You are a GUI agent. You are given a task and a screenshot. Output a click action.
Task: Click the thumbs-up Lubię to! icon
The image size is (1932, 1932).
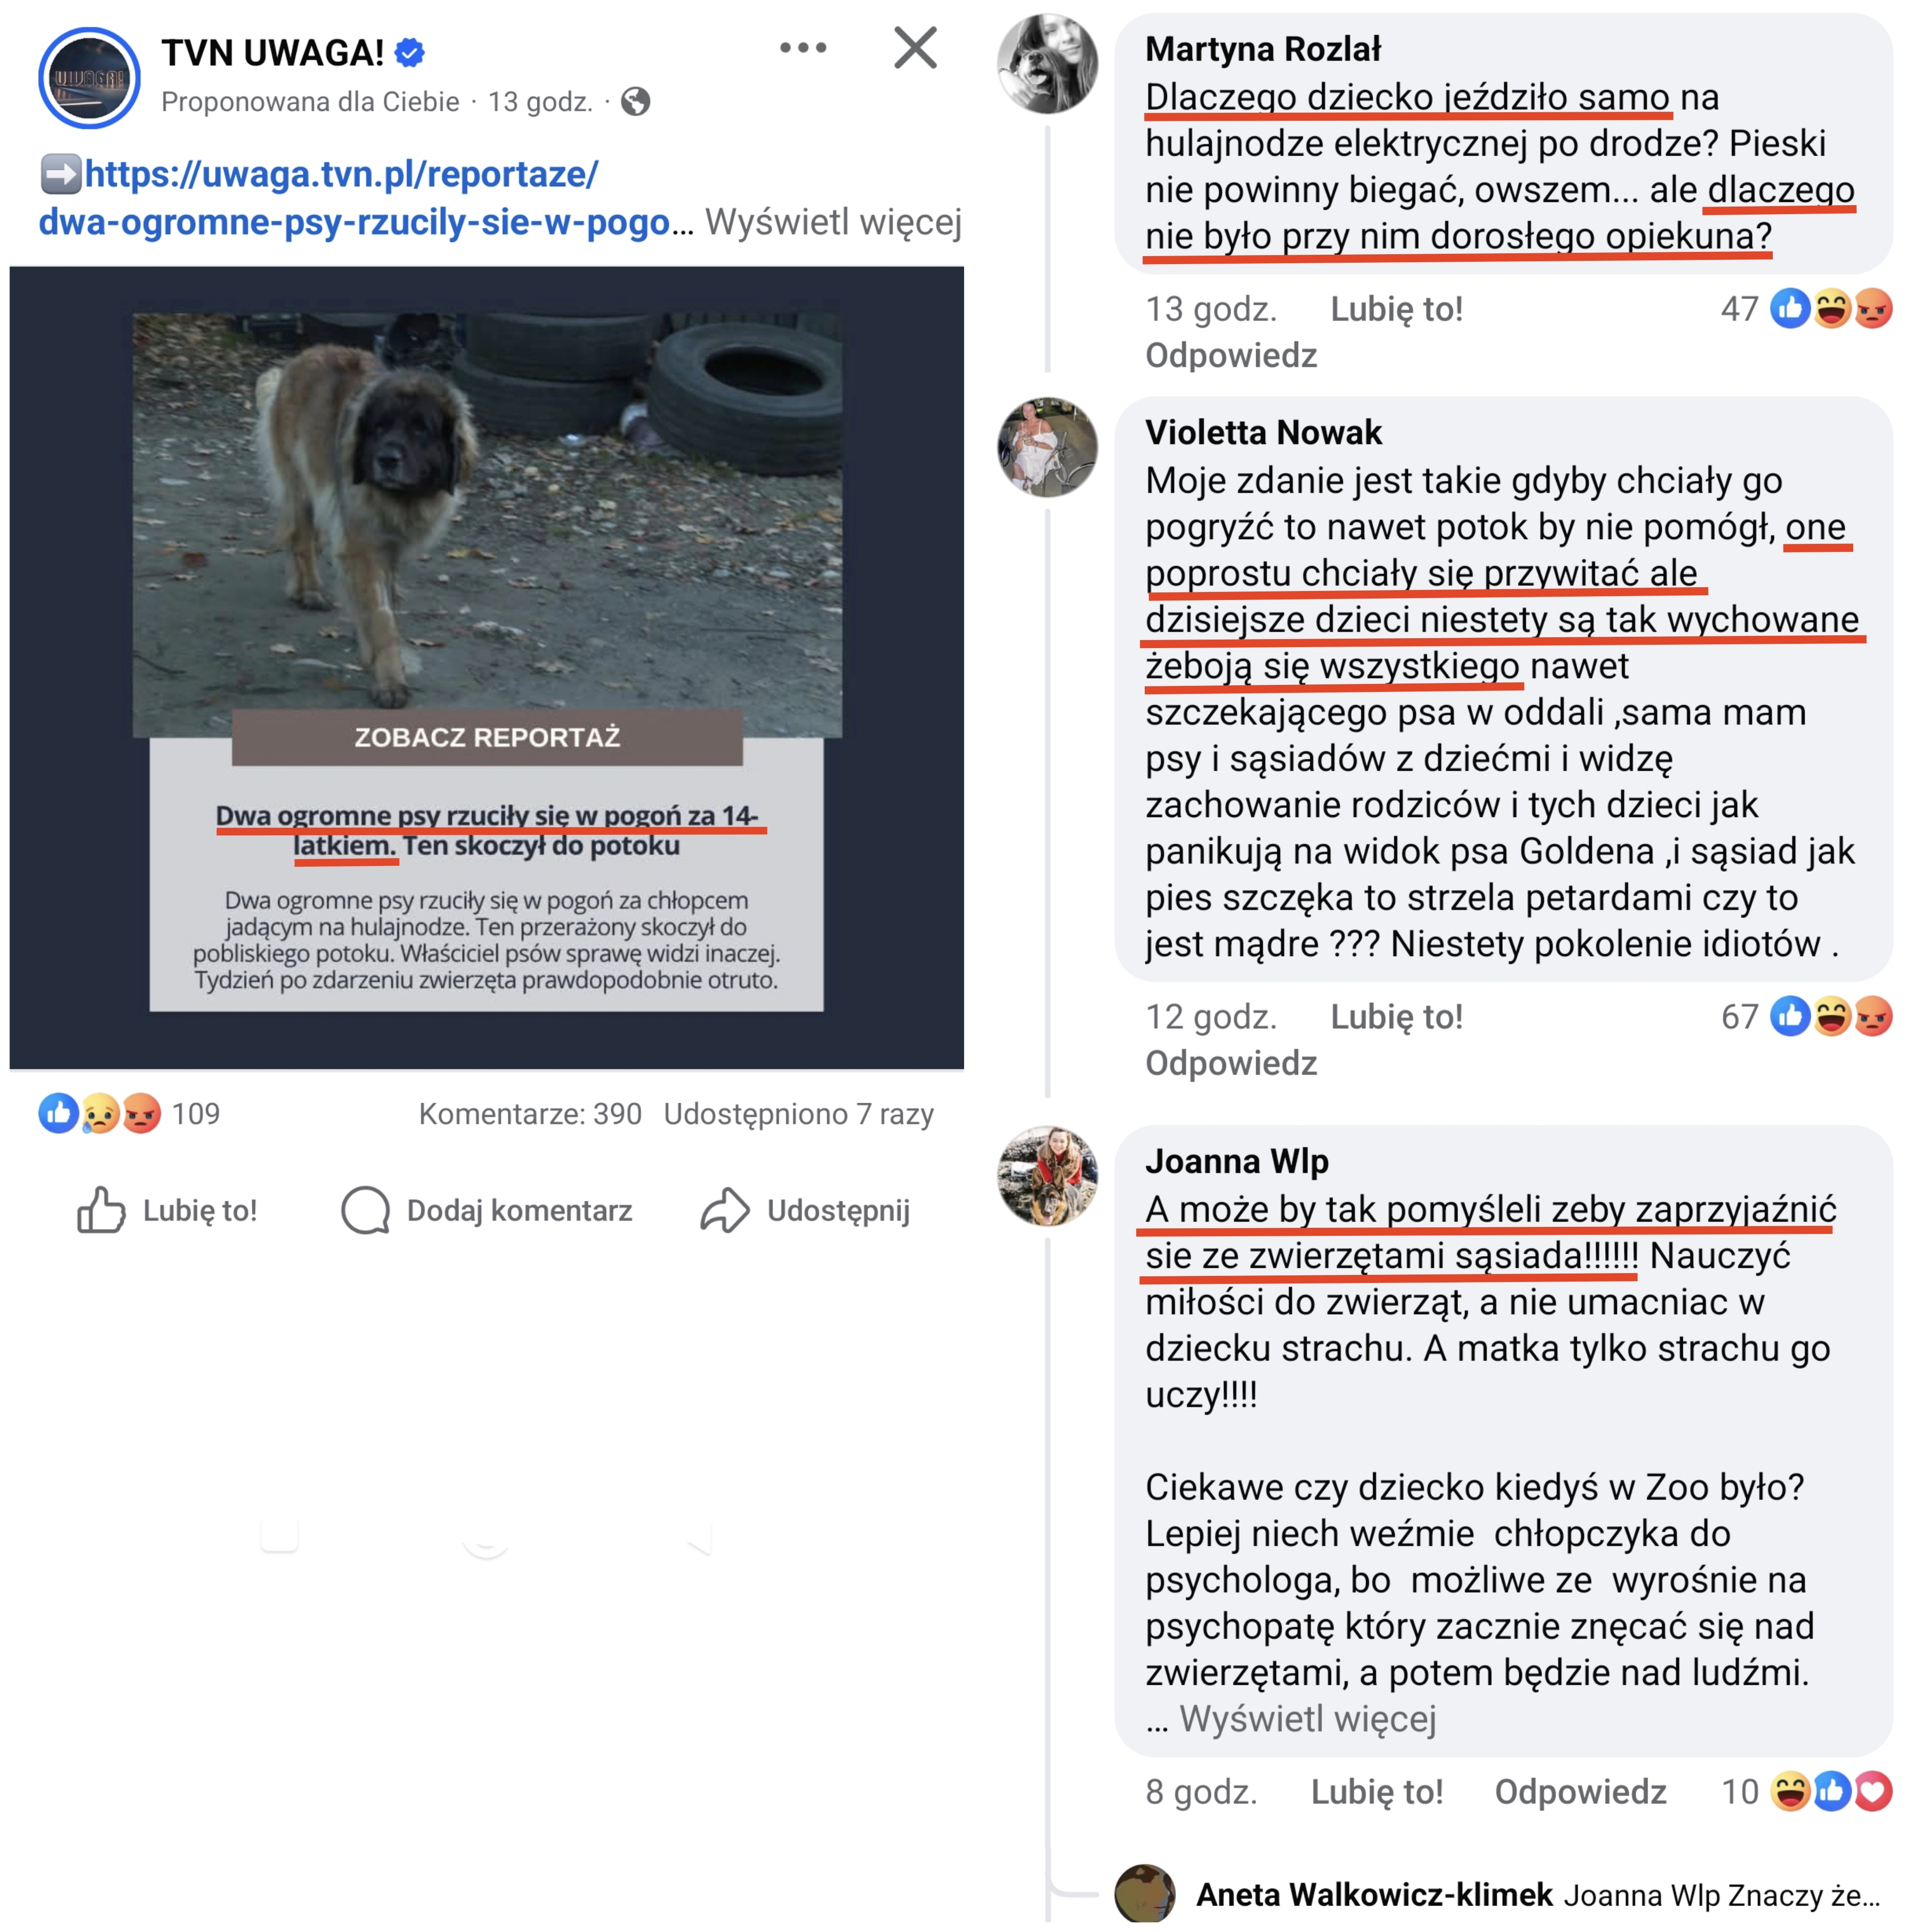coord(101,1210)
